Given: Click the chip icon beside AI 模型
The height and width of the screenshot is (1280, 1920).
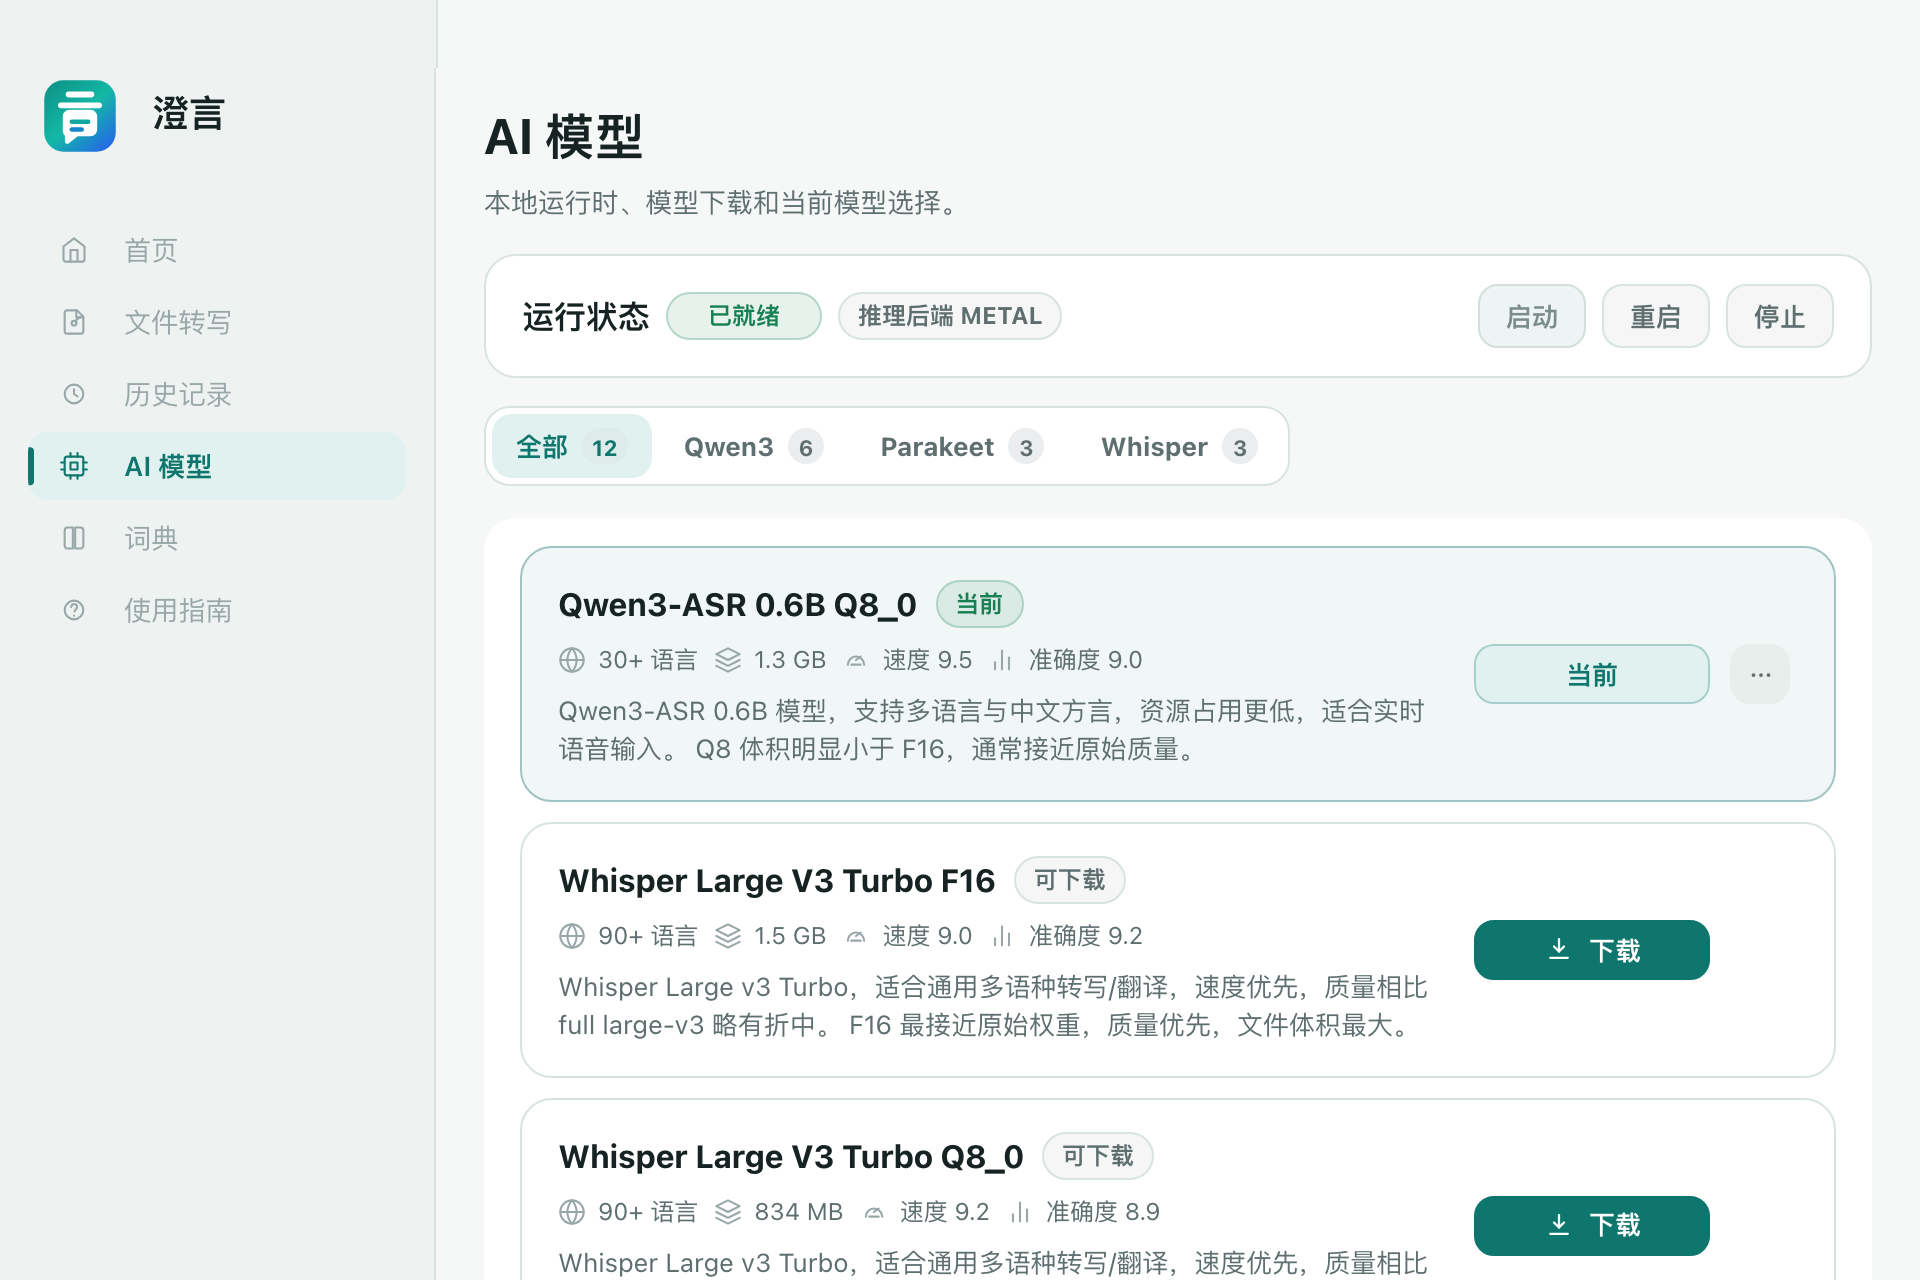Looking at the screenshot, I should point(74,466).
